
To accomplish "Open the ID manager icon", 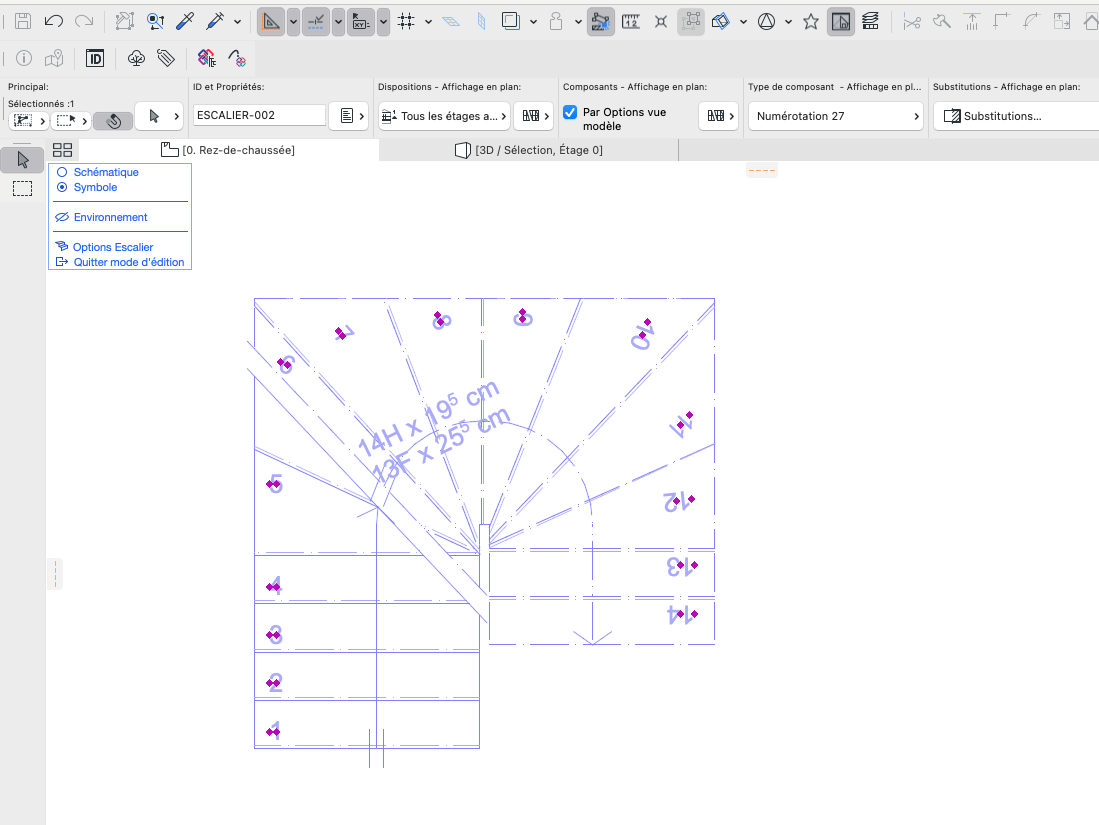I will (x=95, y=58).
